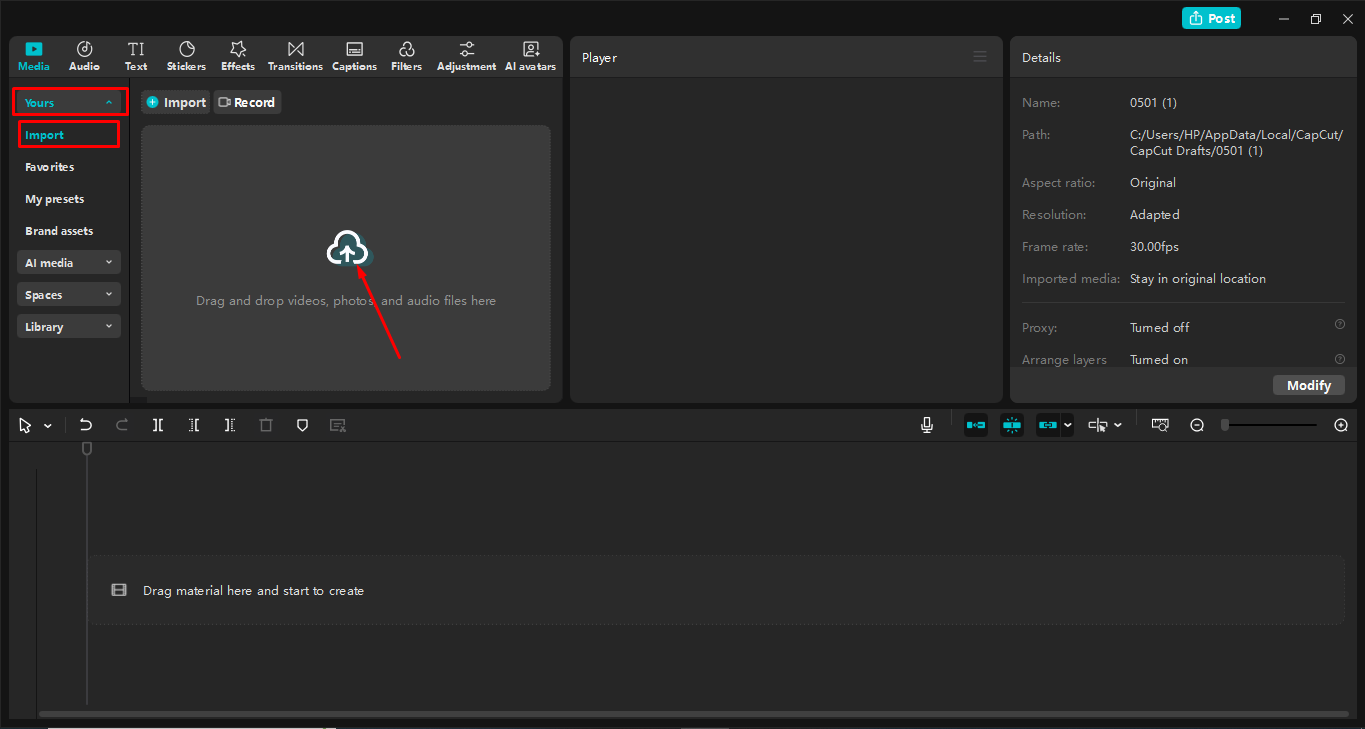The height and width of the screenshot is (729, 1365).
Task: Click the Undo icon
Action: pyautogui.click(x=86, y=424)
